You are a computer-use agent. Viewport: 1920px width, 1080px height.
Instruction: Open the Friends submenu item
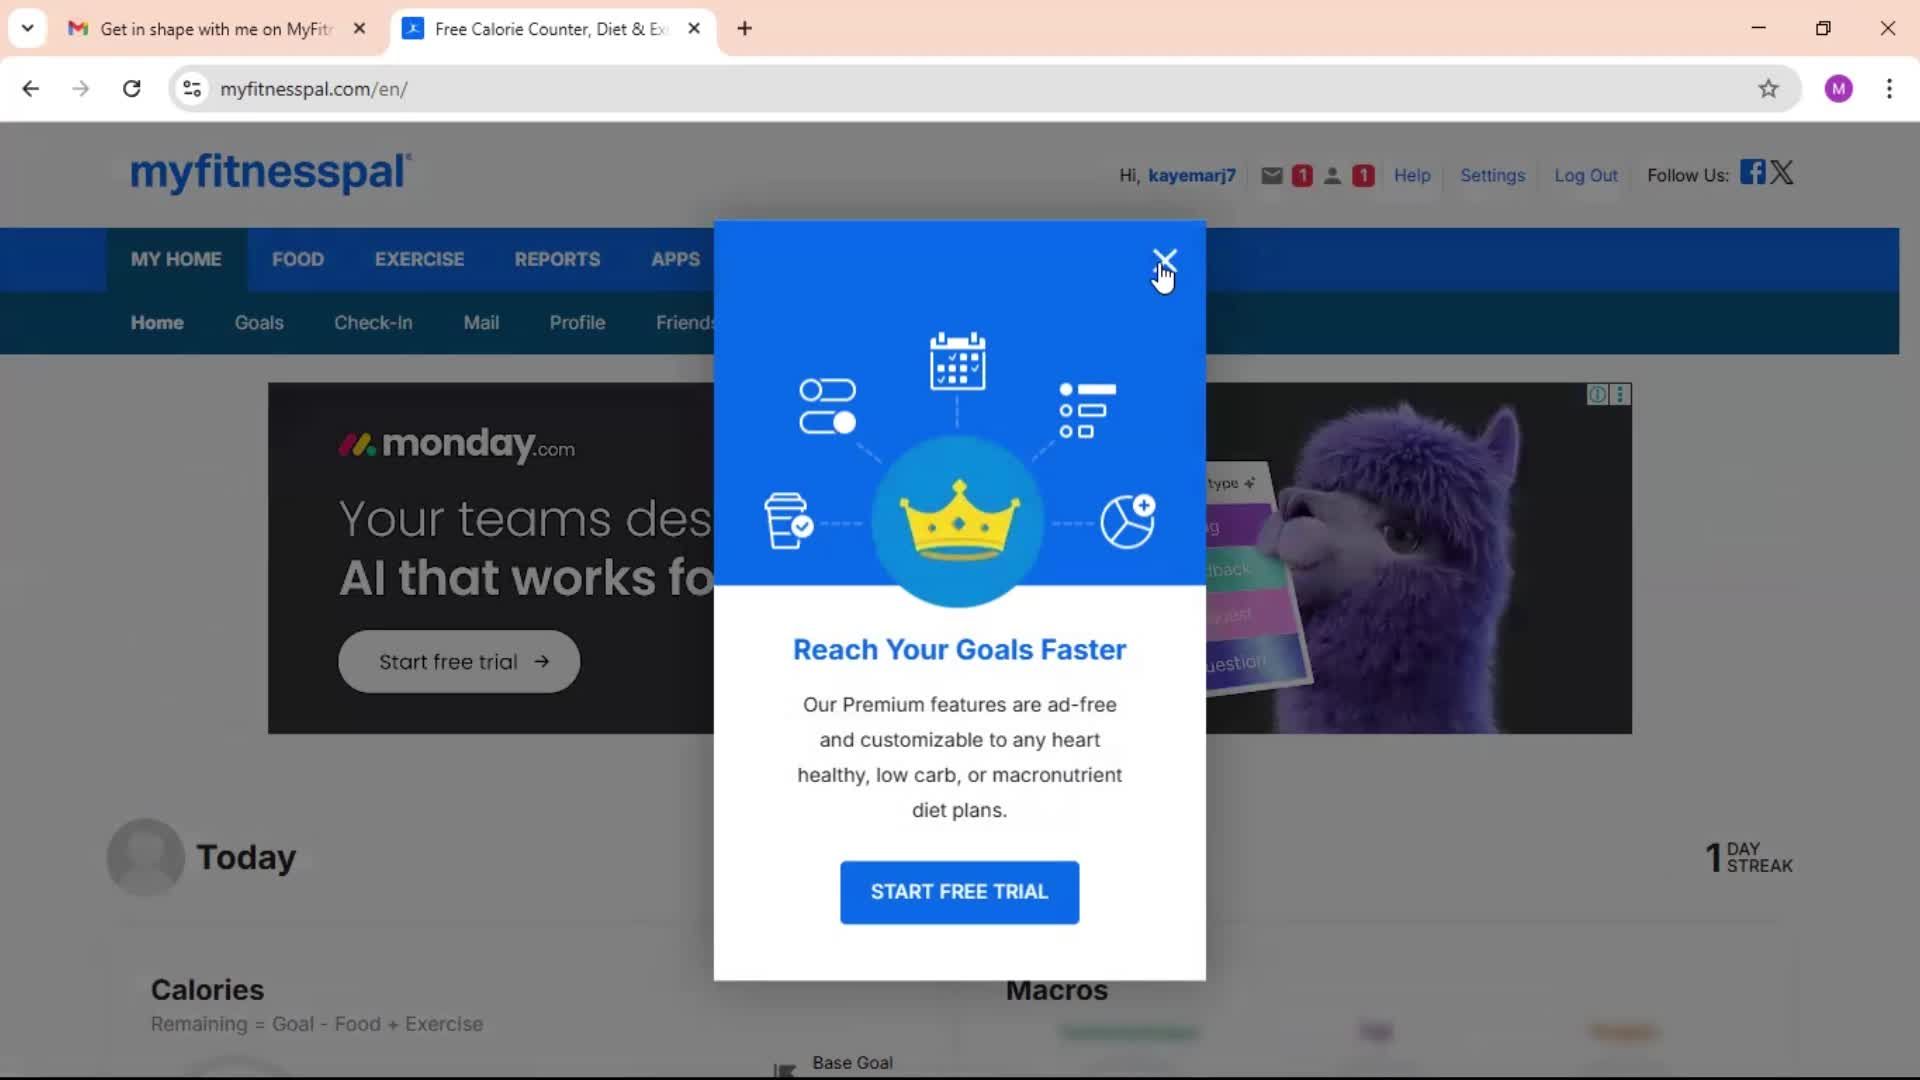click(685, 323)
